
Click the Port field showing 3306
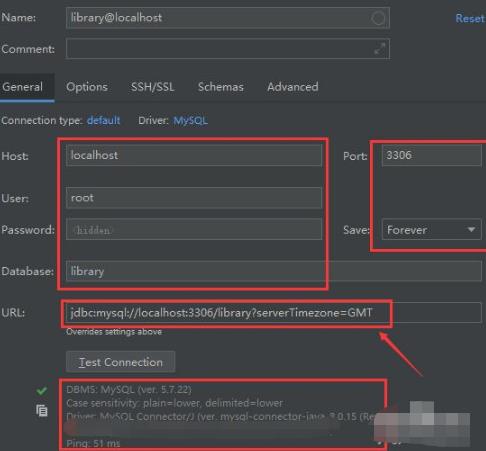(x=432, y=155)
